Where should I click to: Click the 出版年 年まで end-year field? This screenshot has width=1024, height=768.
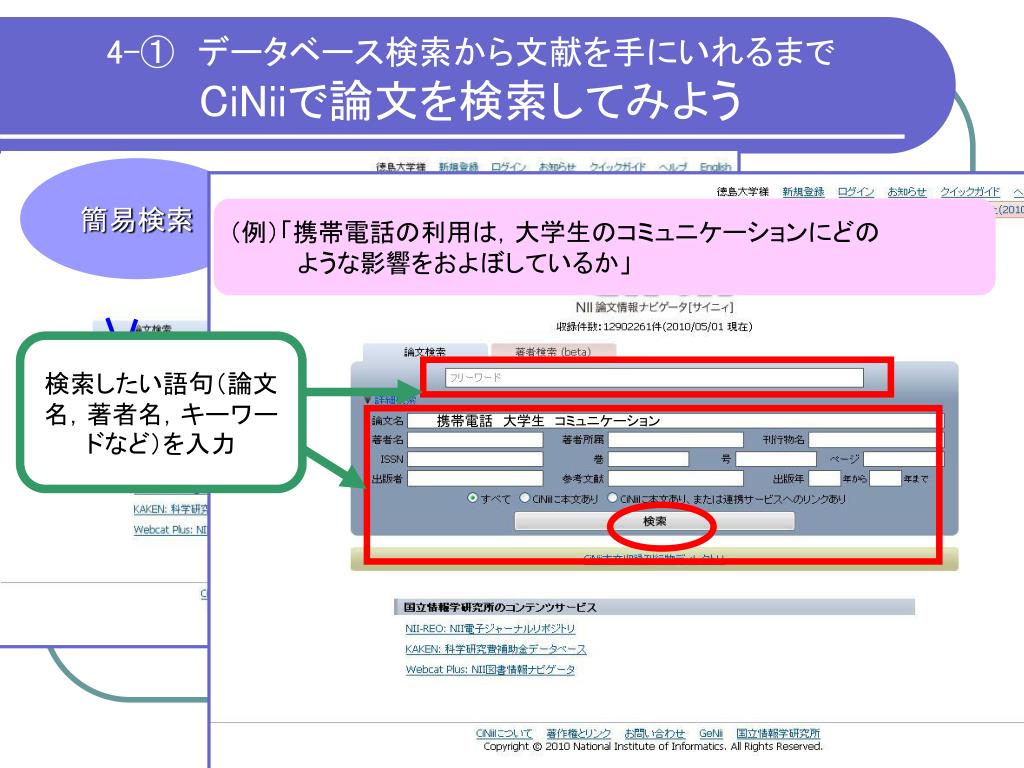point(886,479)
